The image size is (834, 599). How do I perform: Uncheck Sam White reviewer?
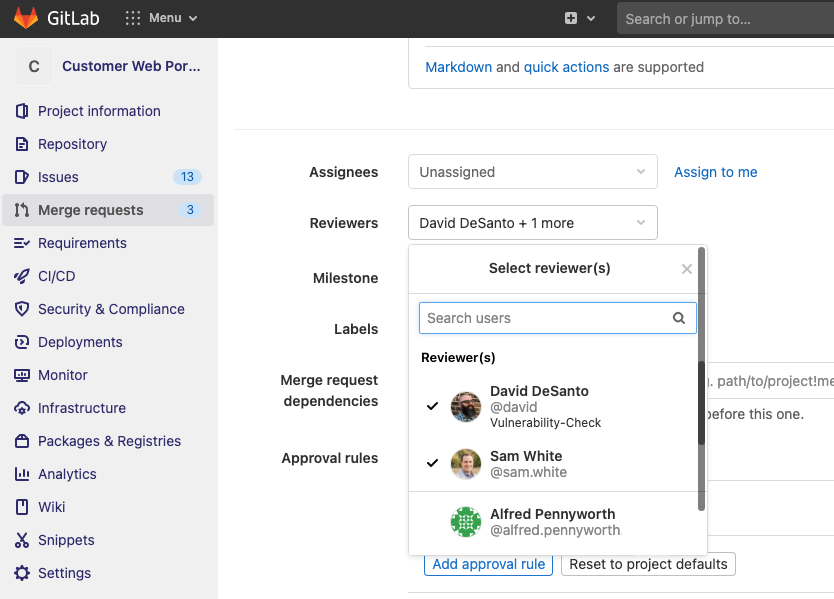click(x=527, y=463)
